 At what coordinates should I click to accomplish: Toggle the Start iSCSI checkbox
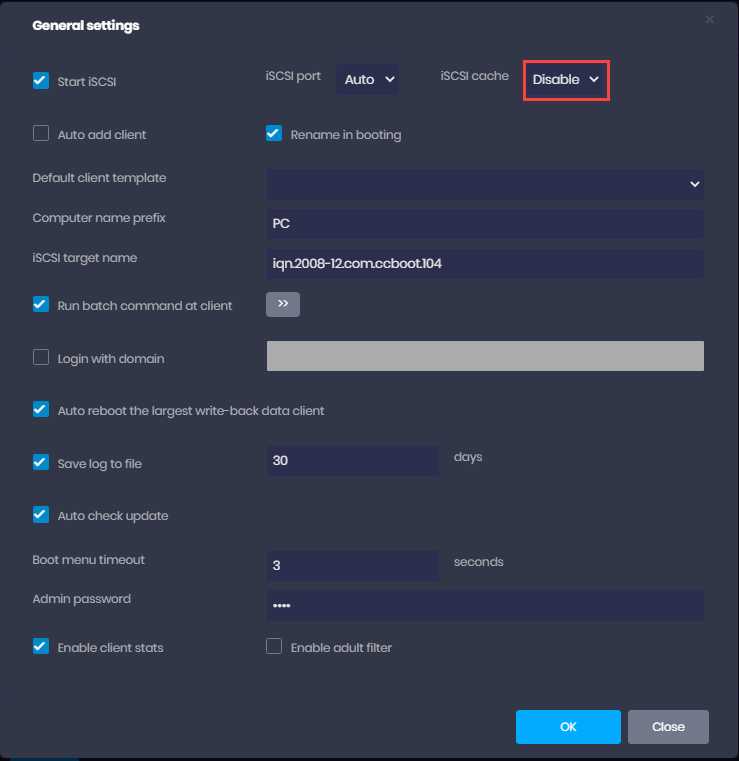point(41,81)
